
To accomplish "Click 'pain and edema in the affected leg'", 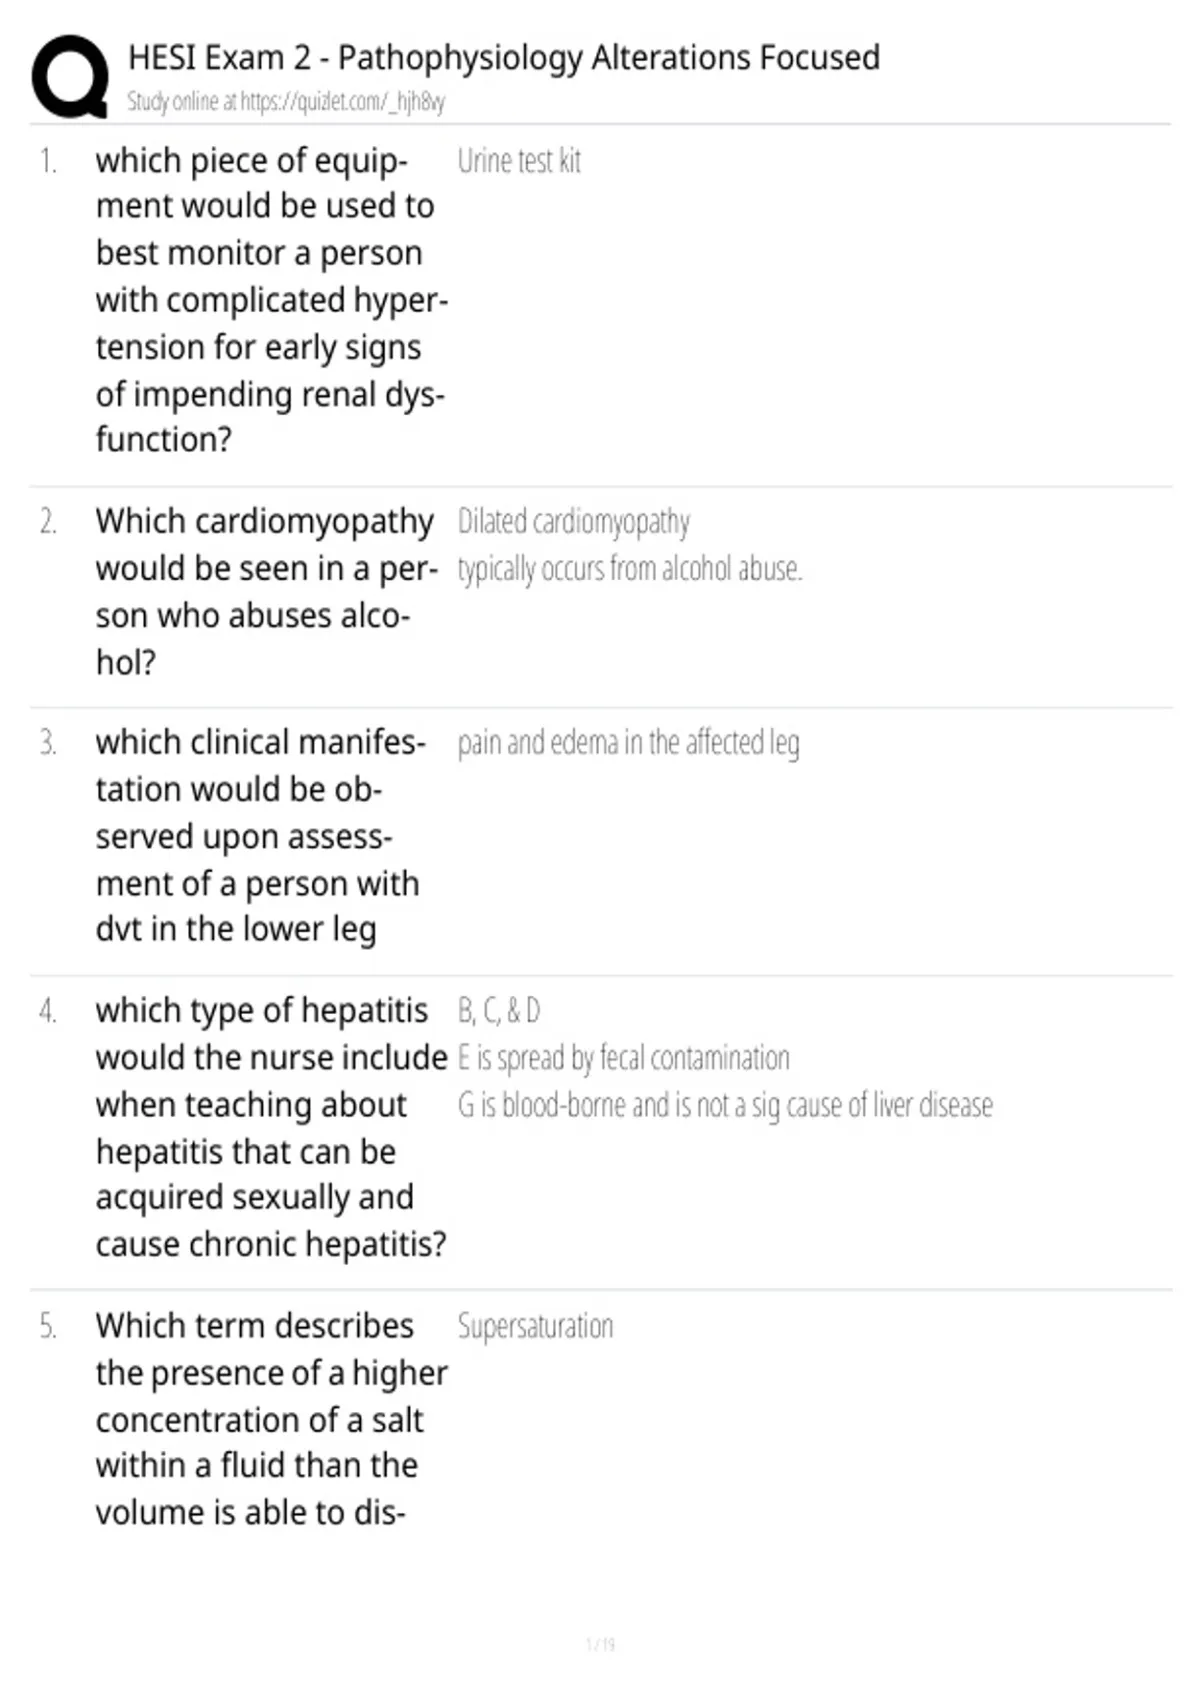I will pos(628,743).
